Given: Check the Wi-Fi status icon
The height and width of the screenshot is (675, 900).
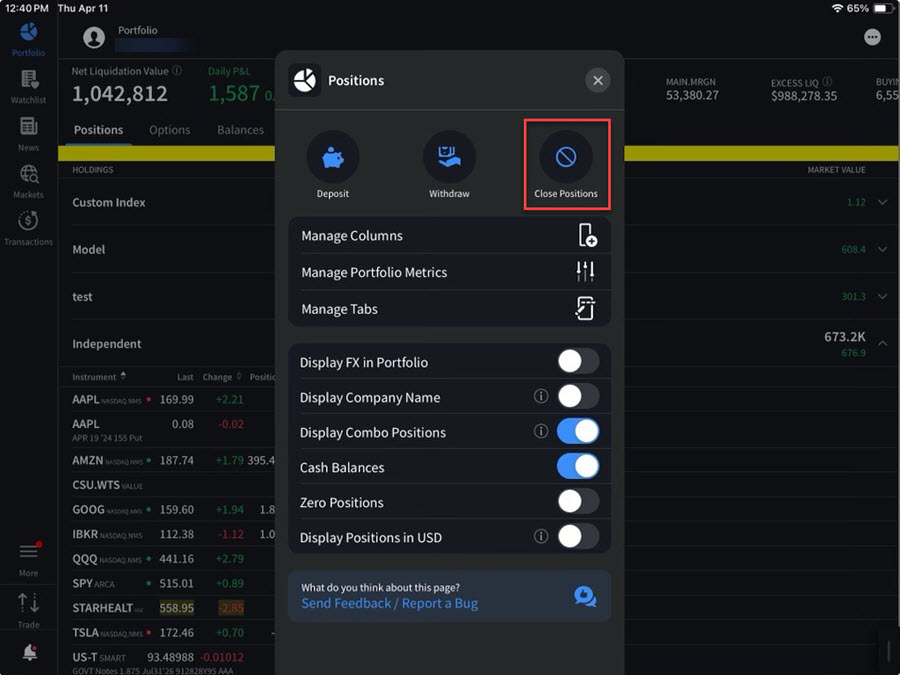Looking at the screenshot, I should 837,8.
